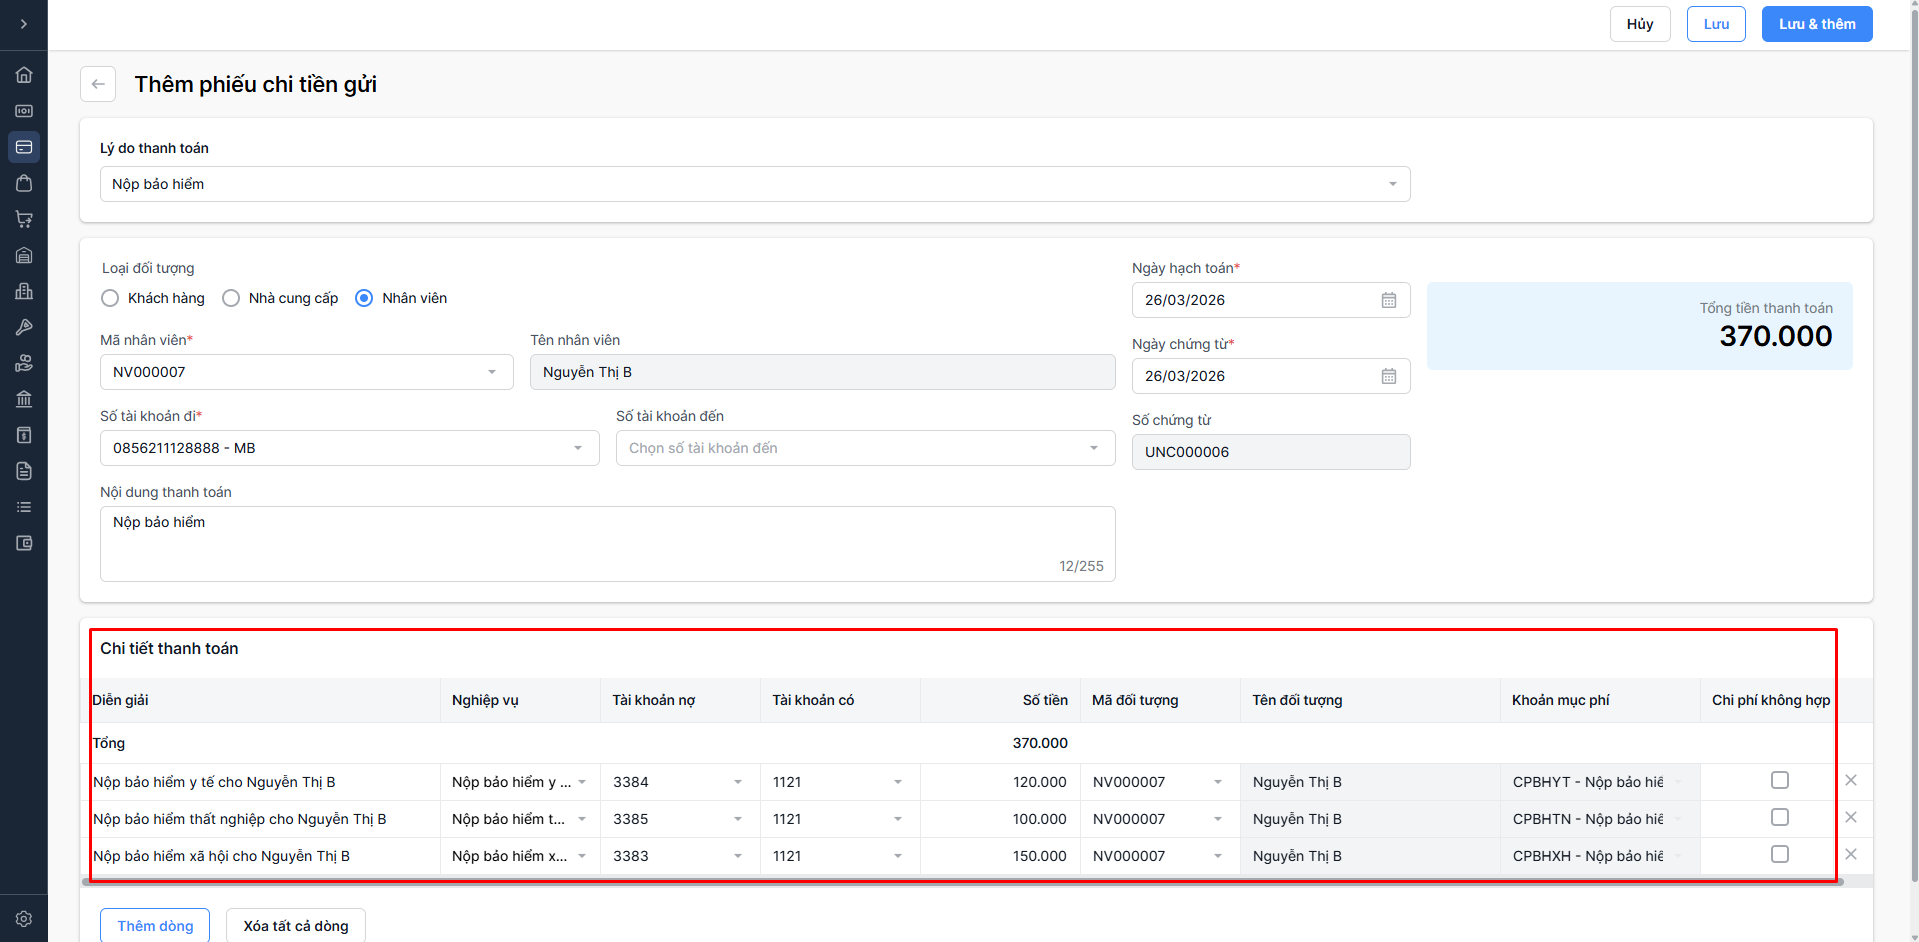Tick Chi phí không hợp lý for 3384 row

[1779, 780]
